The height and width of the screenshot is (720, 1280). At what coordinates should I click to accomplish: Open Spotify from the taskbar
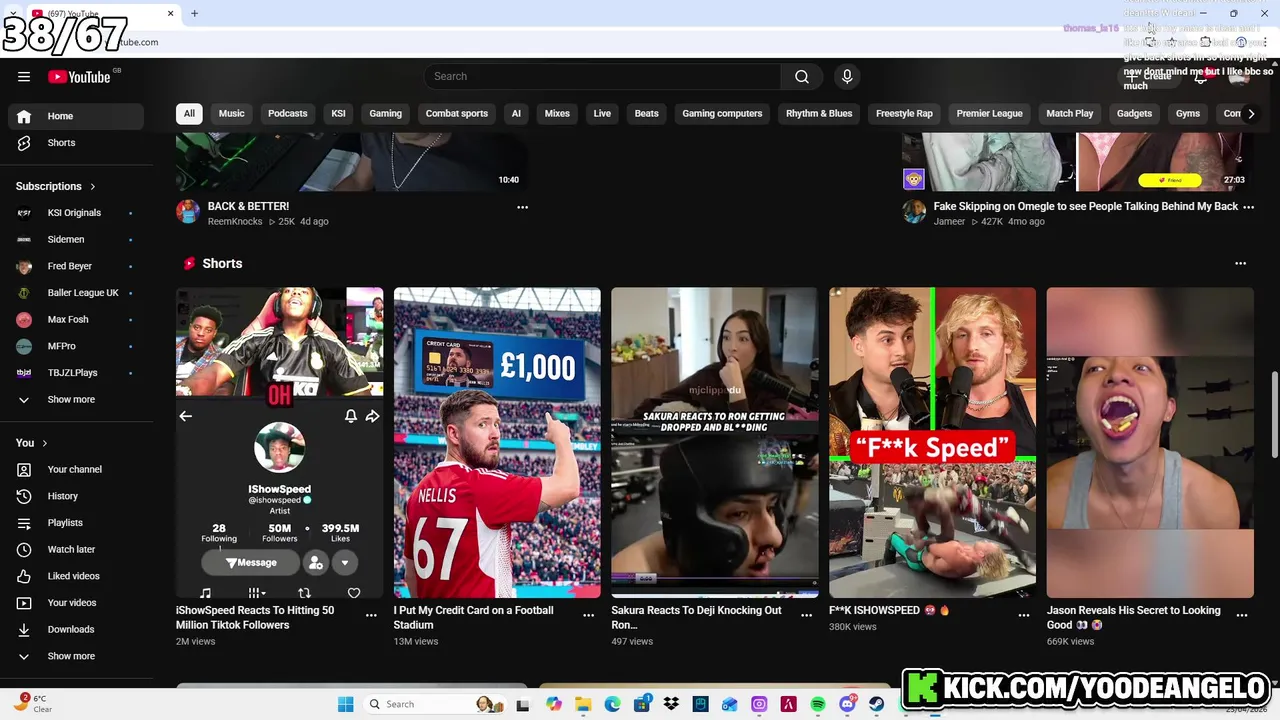818,704
